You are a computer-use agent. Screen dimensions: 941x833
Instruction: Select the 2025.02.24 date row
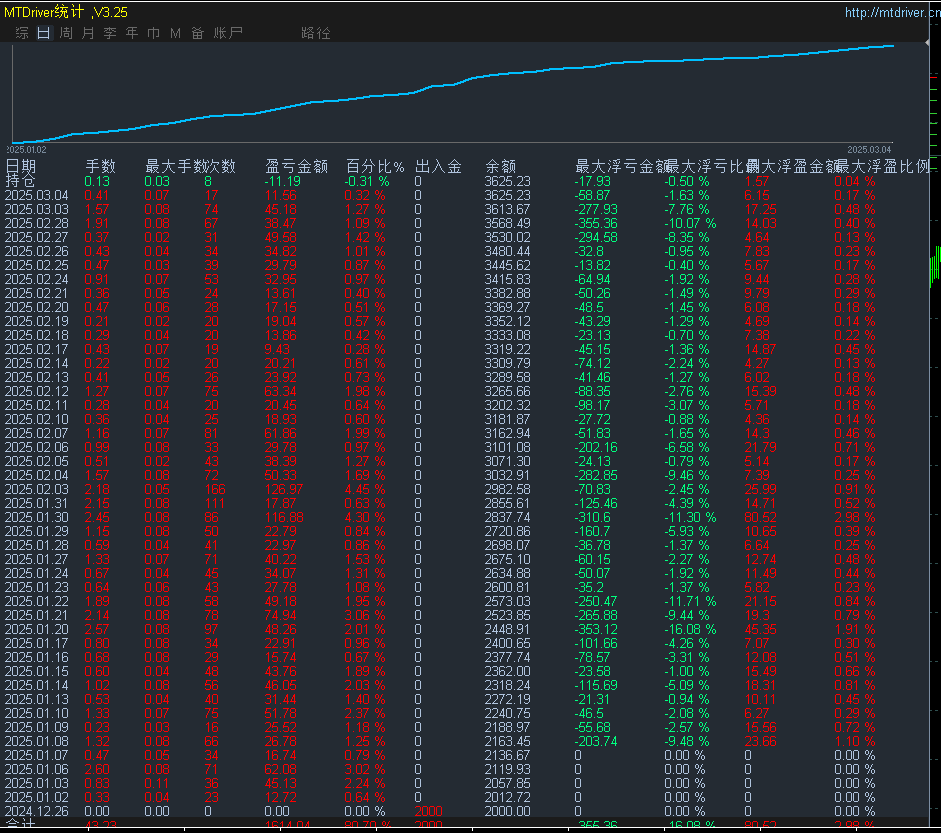click(x=37, y=280)
